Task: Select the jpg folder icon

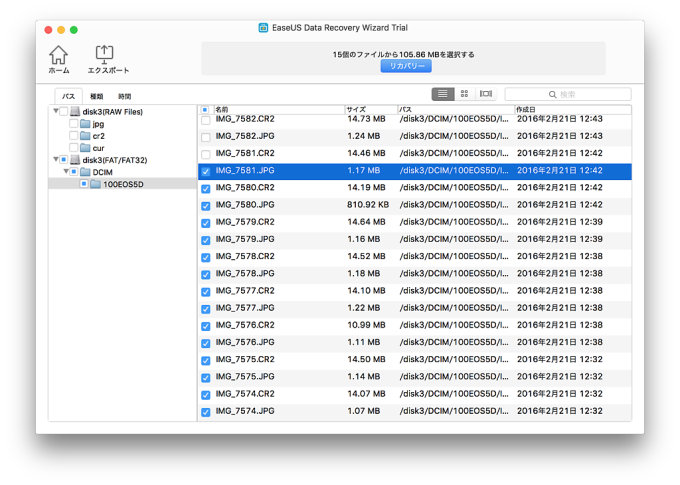Action: click(86, 124)
